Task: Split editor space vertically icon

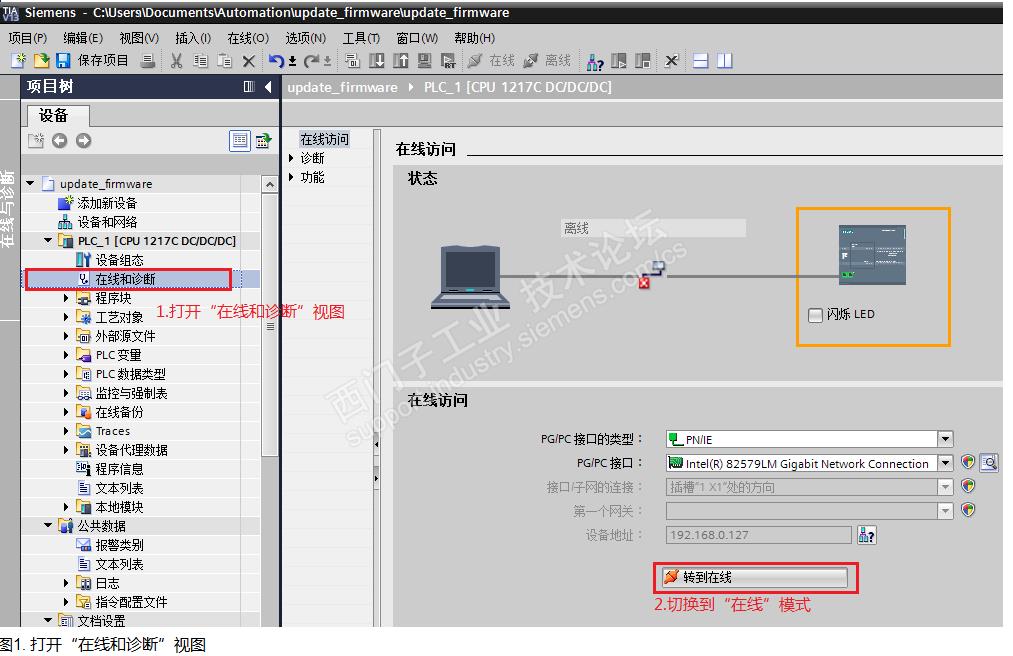Action: [x=725, y=61]
